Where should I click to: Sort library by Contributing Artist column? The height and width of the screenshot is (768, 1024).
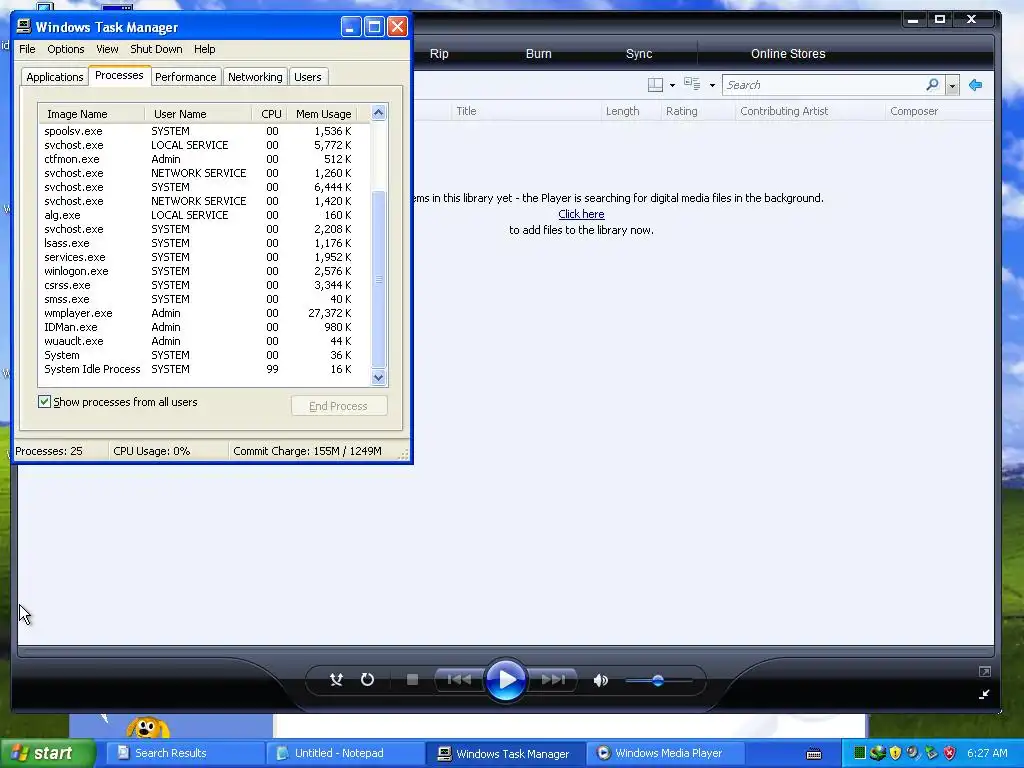click(784, 111)
